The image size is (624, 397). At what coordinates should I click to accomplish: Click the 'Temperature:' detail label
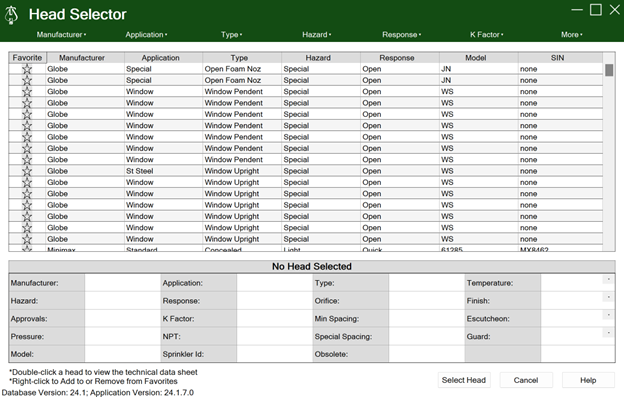point(490,283)
